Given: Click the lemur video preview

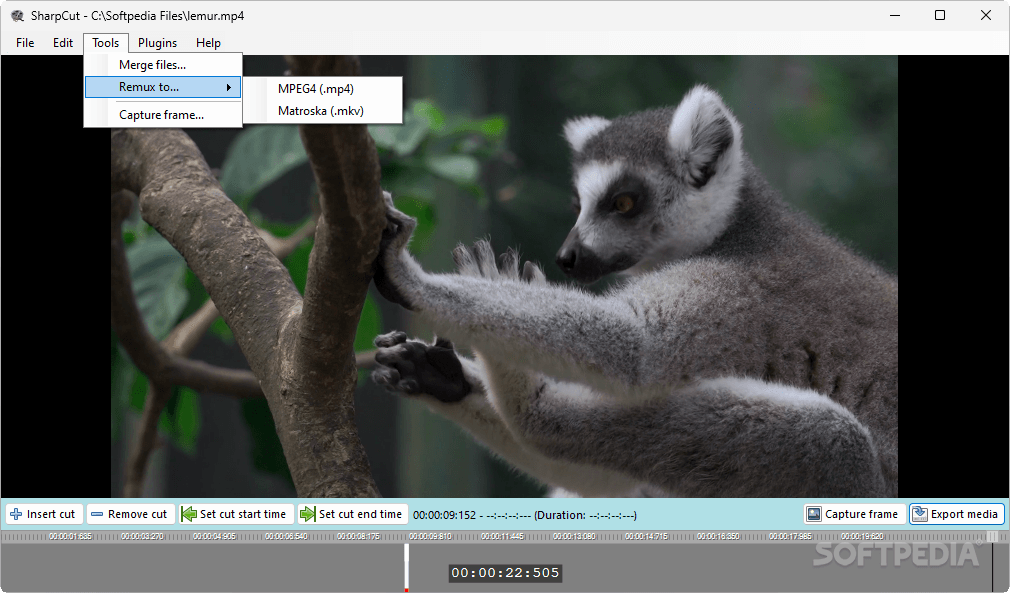Looking at the screenshot, I should coord(504,276).
